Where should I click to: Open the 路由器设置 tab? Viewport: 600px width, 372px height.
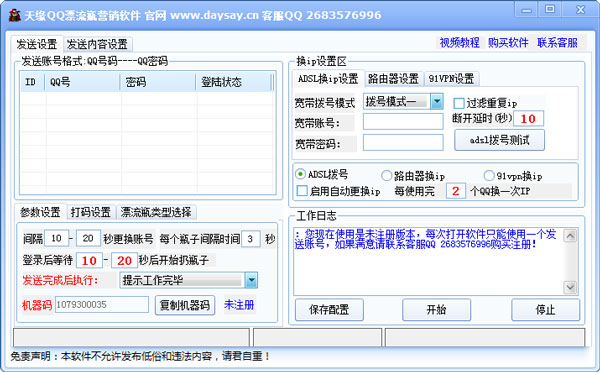click(393, 79)
